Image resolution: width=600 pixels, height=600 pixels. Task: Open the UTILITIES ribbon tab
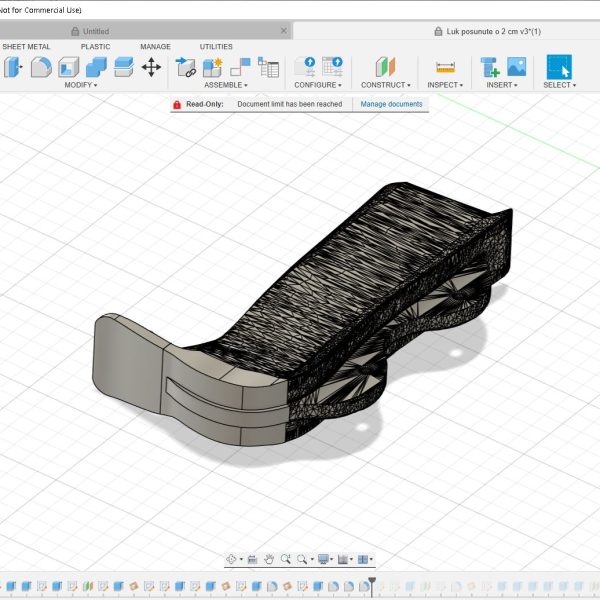click(216, 47)
